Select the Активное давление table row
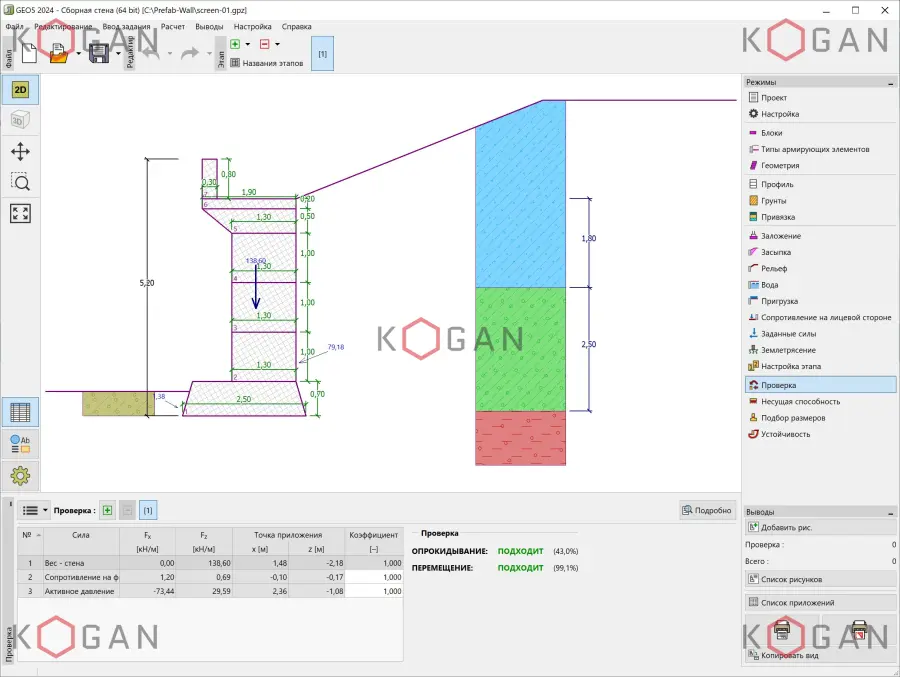Image resolution: width=900 pixels, height=677 pixels. (x=210, y=591)
